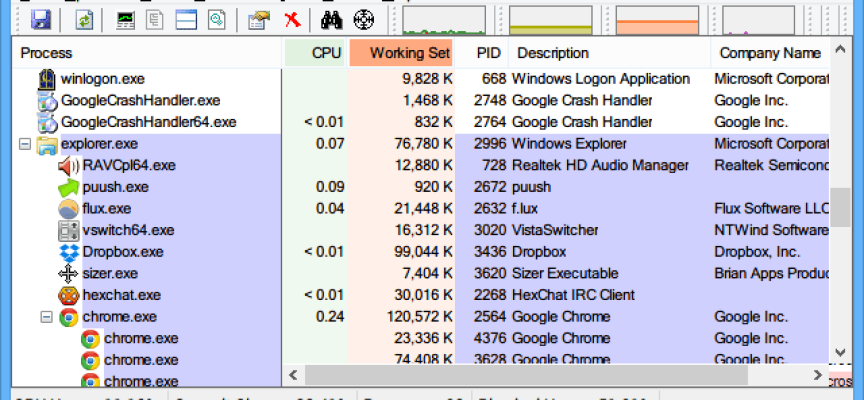Click the flux.exe icon

68,209
